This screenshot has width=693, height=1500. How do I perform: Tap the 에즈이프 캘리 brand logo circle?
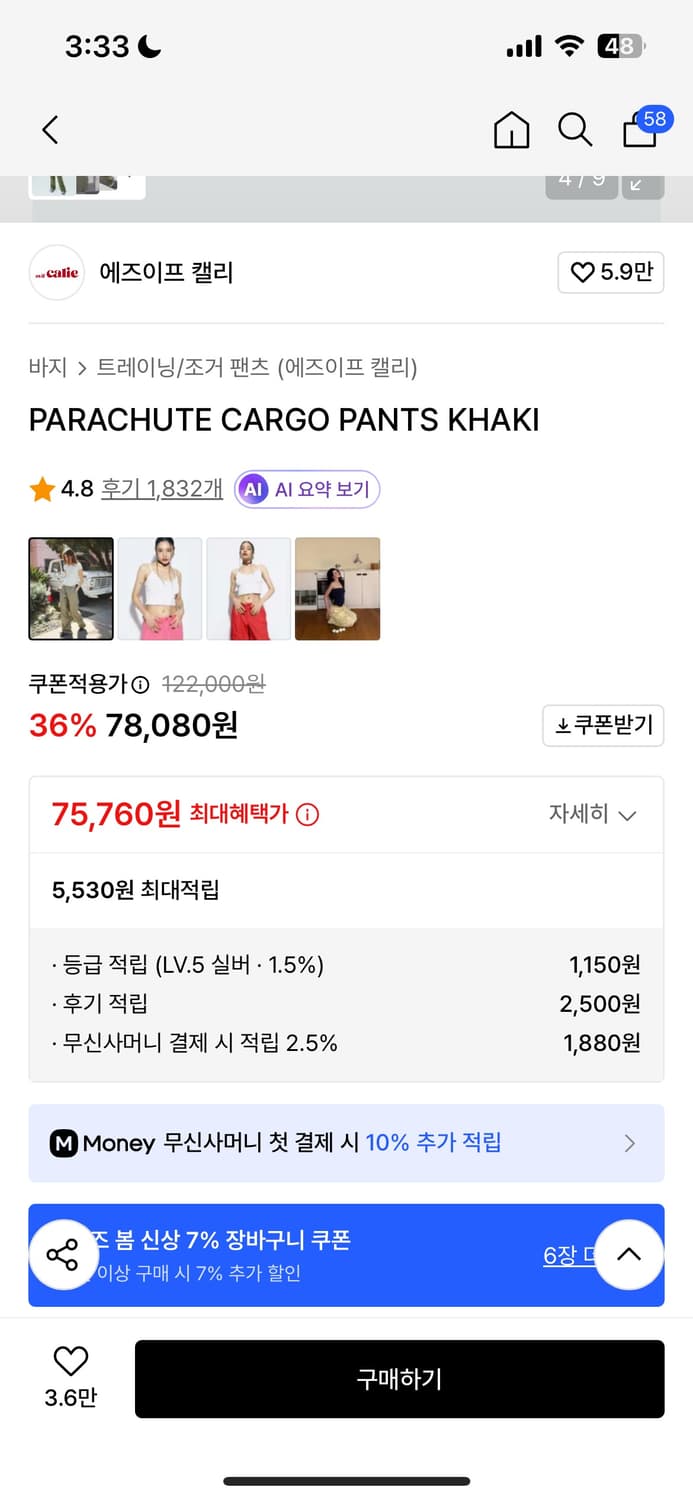coord(57,272)
